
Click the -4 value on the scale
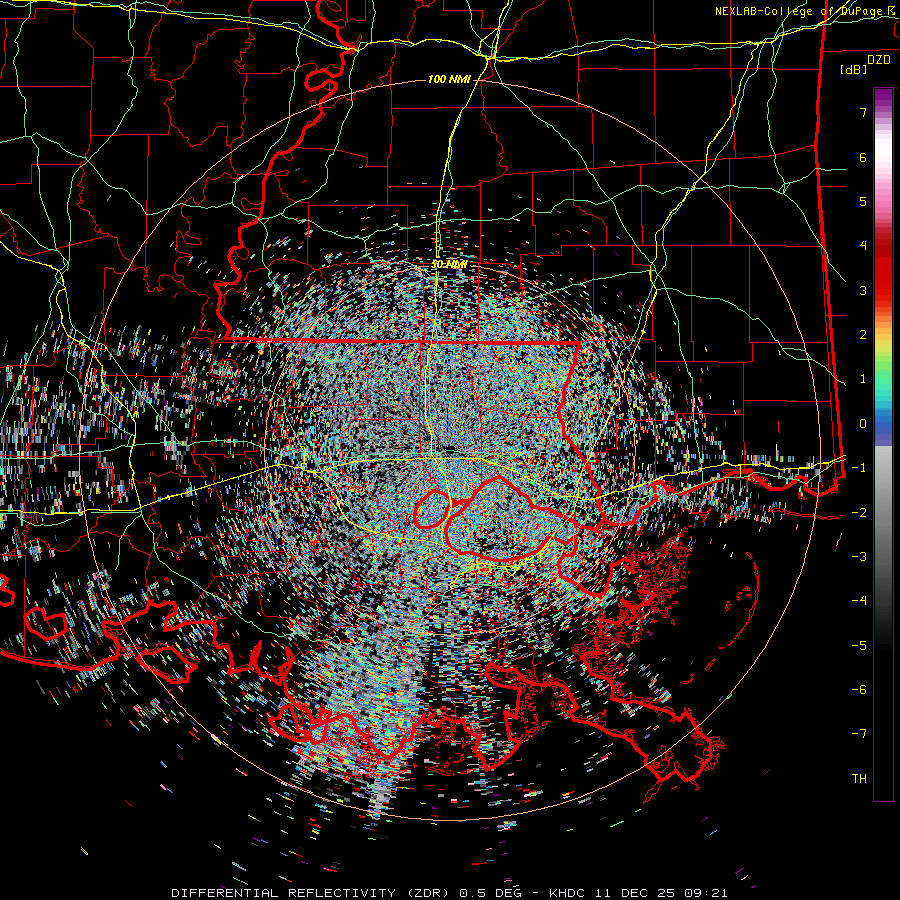click(x=859, y=601)
